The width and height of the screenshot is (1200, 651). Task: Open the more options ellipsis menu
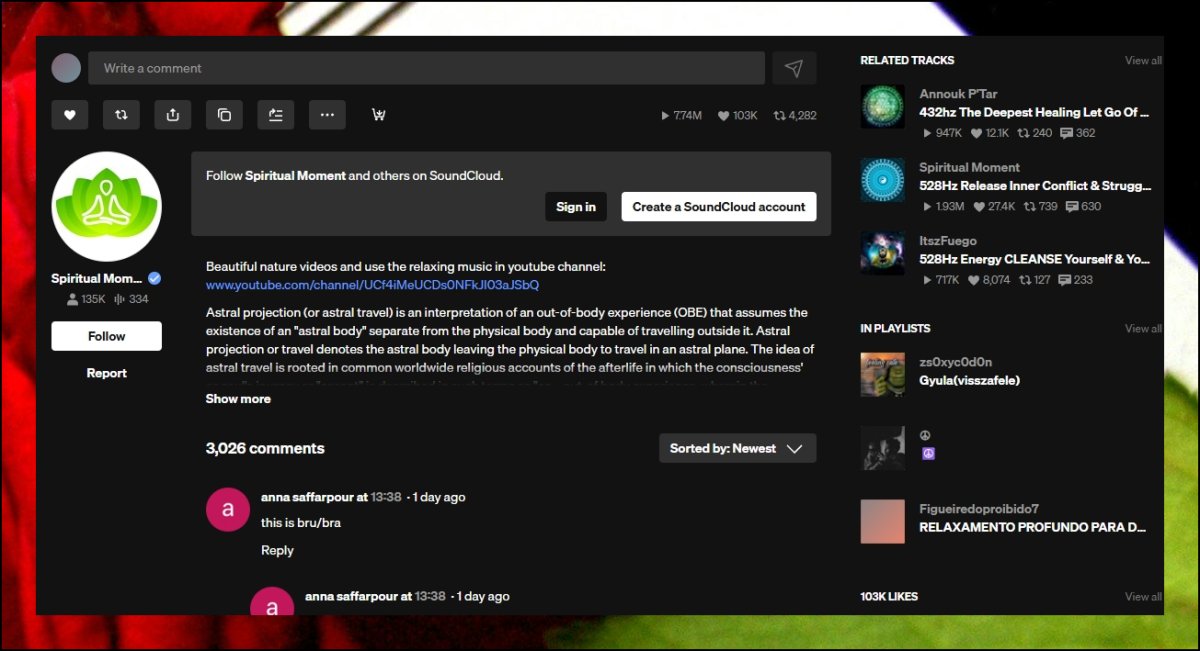coord(327,115)
